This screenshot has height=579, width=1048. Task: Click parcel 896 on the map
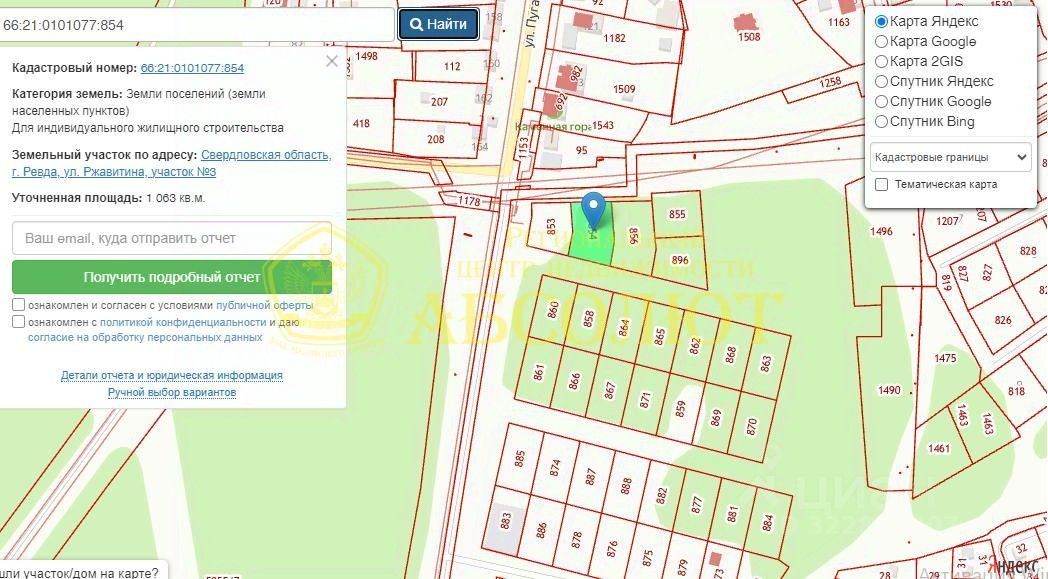(x=680, y=261)
